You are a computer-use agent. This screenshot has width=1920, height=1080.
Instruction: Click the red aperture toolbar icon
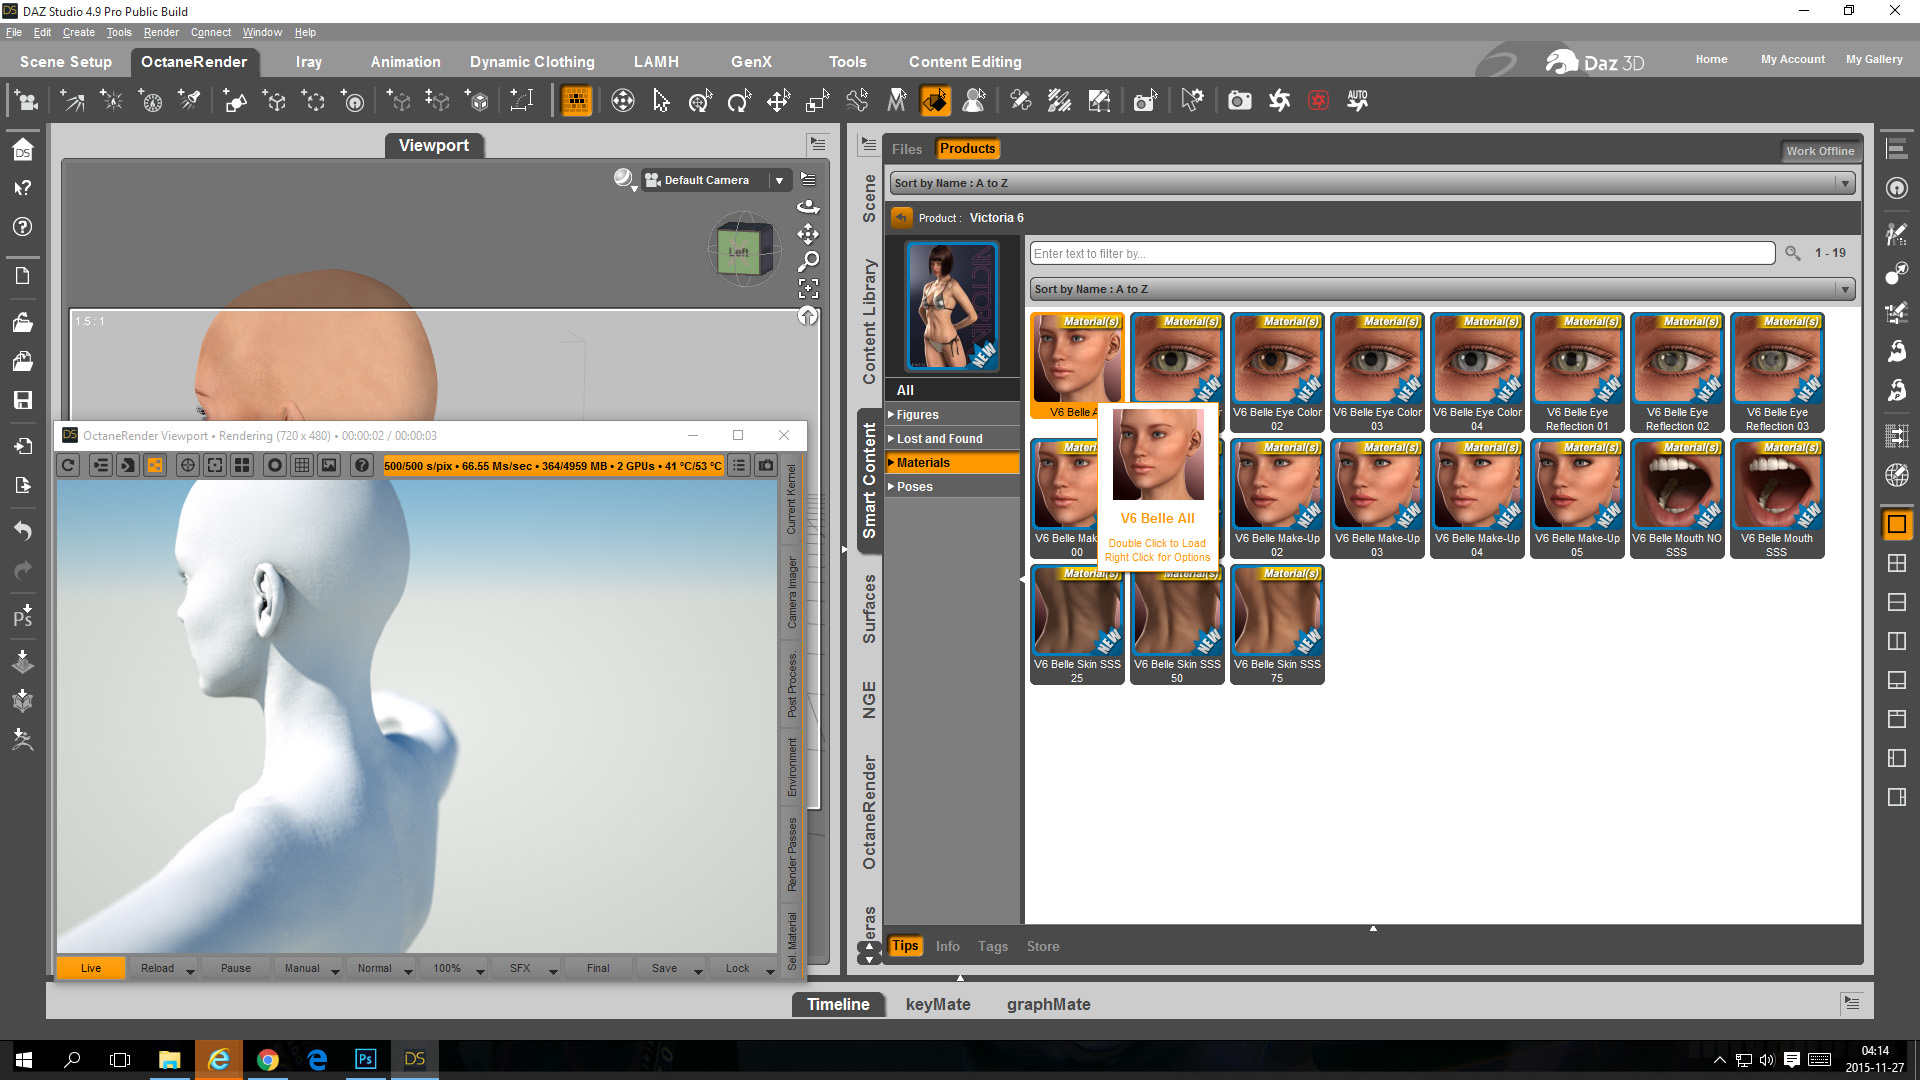click(1319, 101)
